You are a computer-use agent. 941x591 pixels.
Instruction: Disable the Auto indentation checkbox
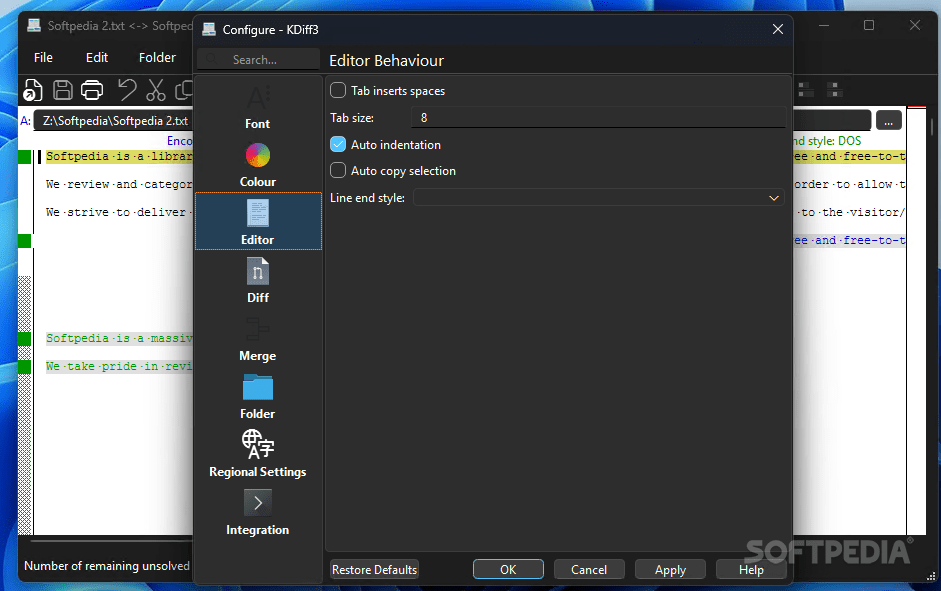coord(337,144)
